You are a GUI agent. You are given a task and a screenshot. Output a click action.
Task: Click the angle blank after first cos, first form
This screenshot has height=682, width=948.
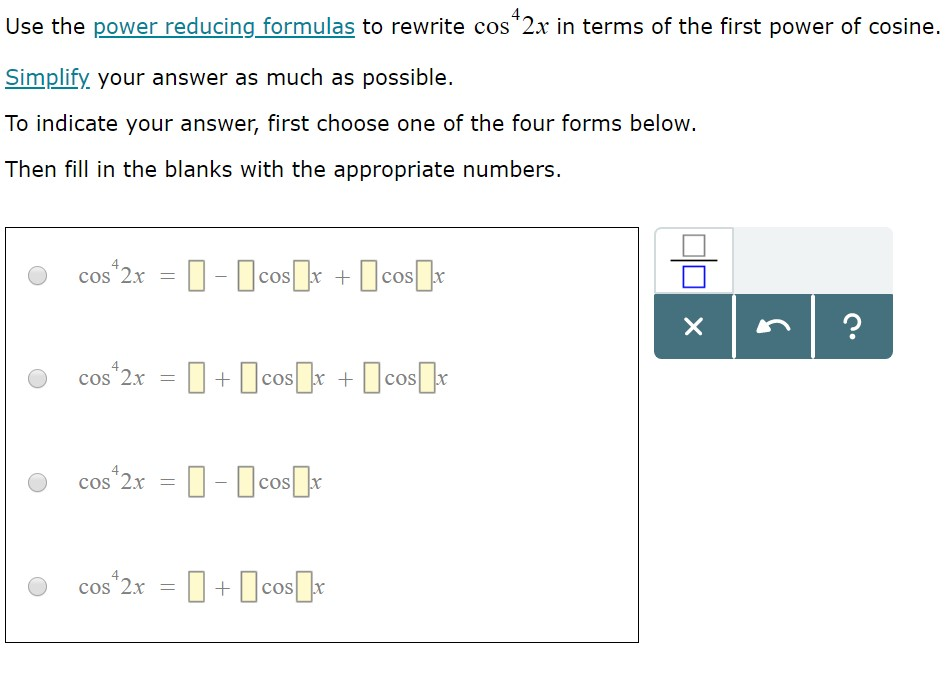point(300,275)
